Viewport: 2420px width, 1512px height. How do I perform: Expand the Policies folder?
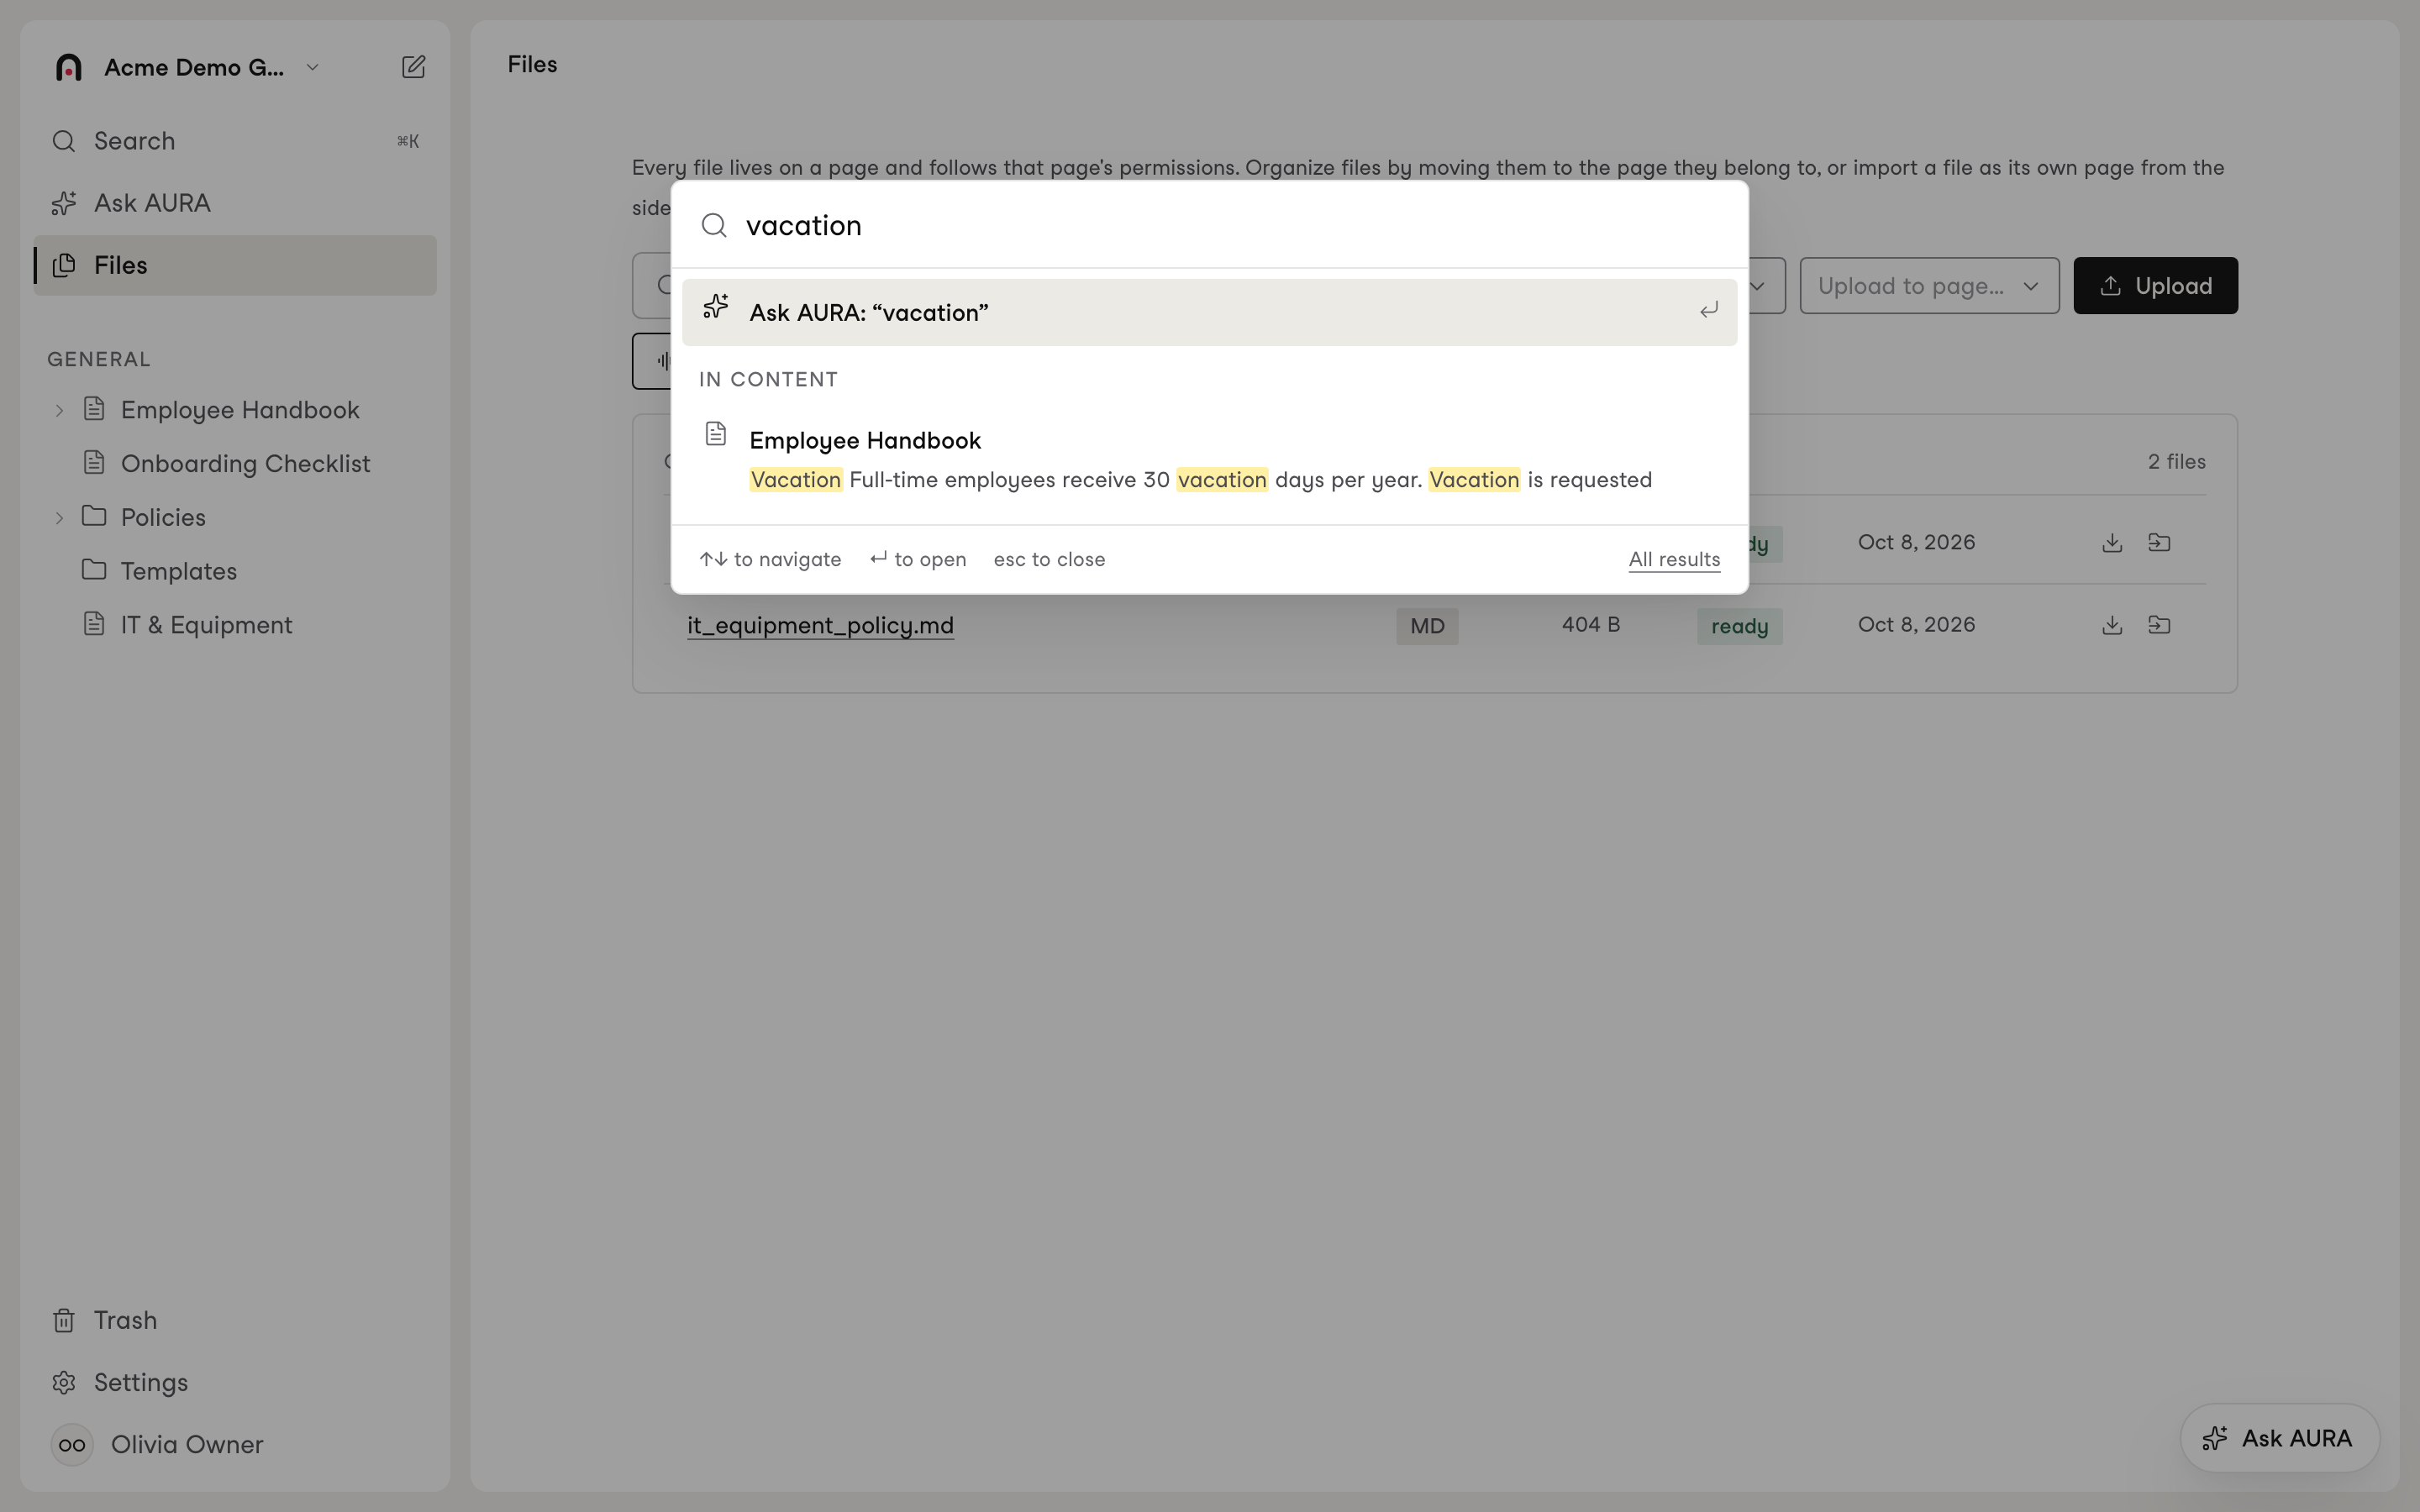pos(59,518)
